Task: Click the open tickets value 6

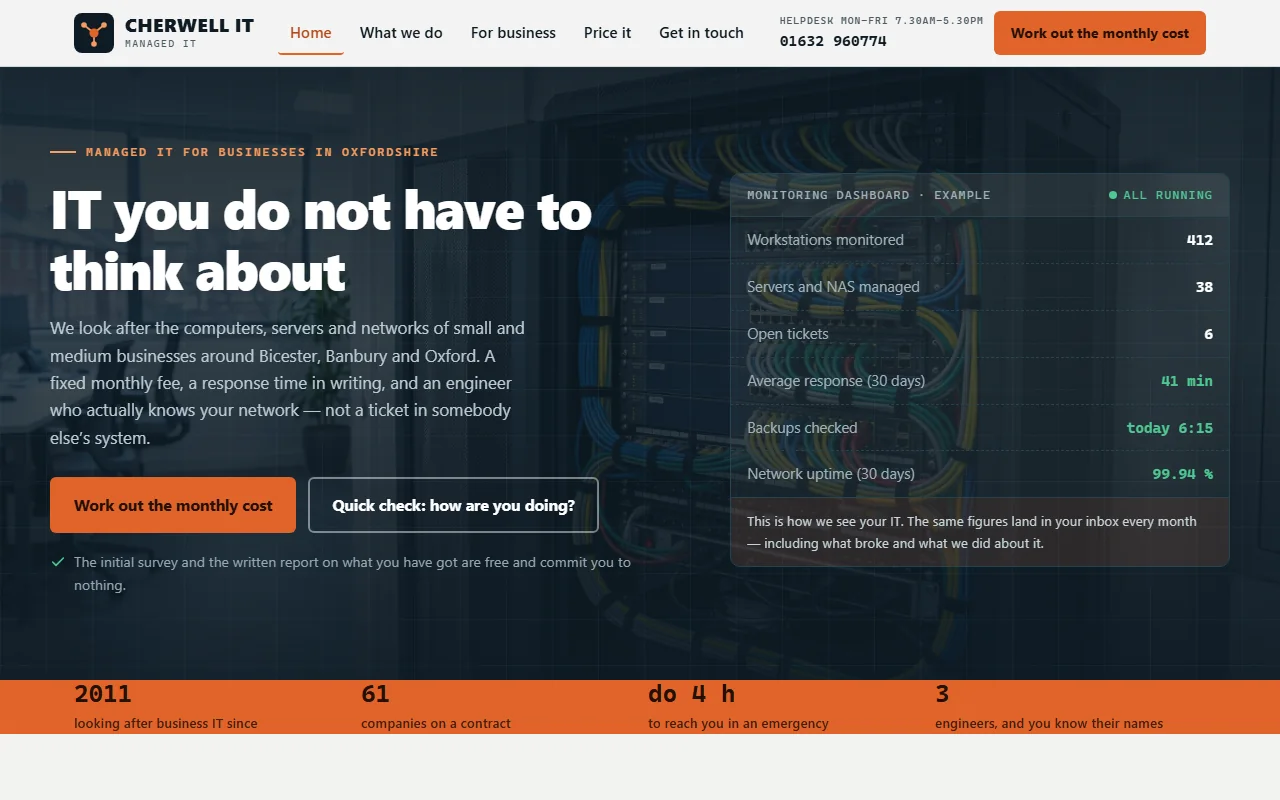Action: click(x=1208, y=334)
